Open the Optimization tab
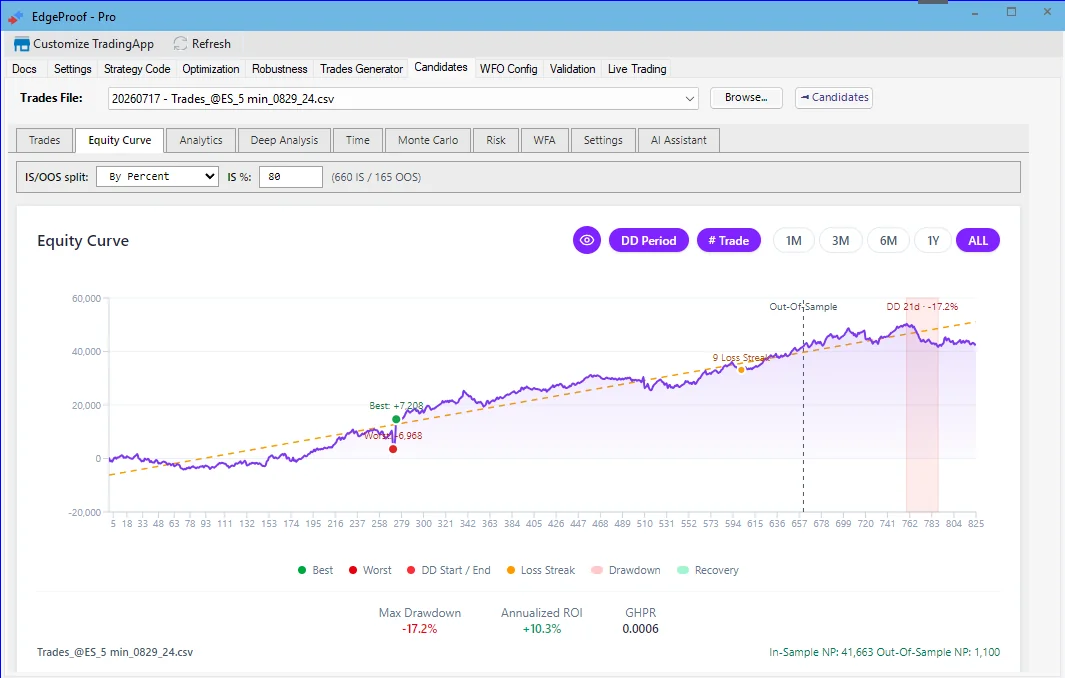Screen dimensions: 1065x678 click(211, 69)
